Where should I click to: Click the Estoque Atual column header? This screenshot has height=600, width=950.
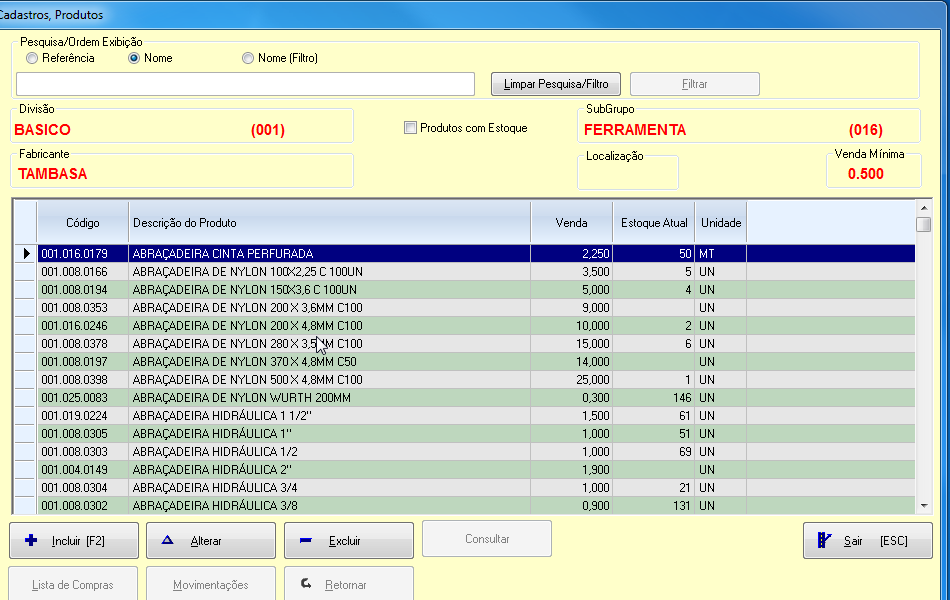(x=654, y=223)
